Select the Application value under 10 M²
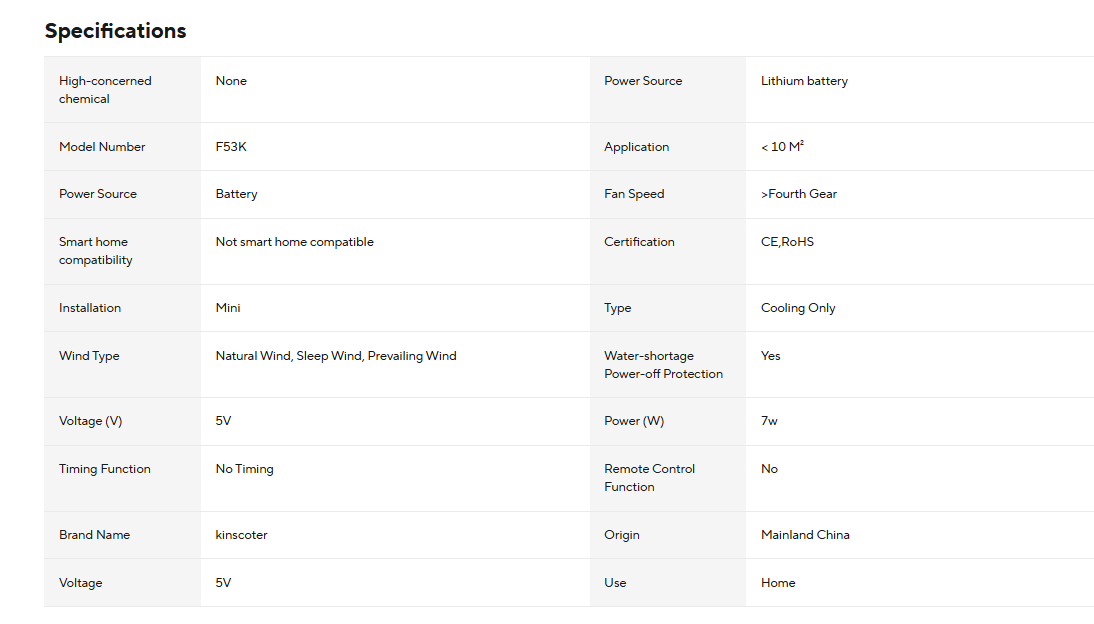The height and width of the screenshot is (624, 1094). 782,147
